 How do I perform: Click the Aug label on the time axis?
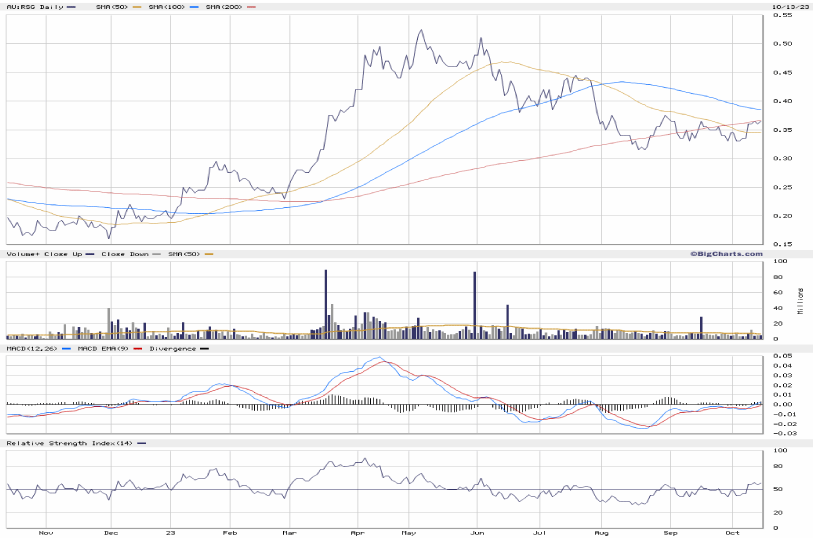point(602,534)
